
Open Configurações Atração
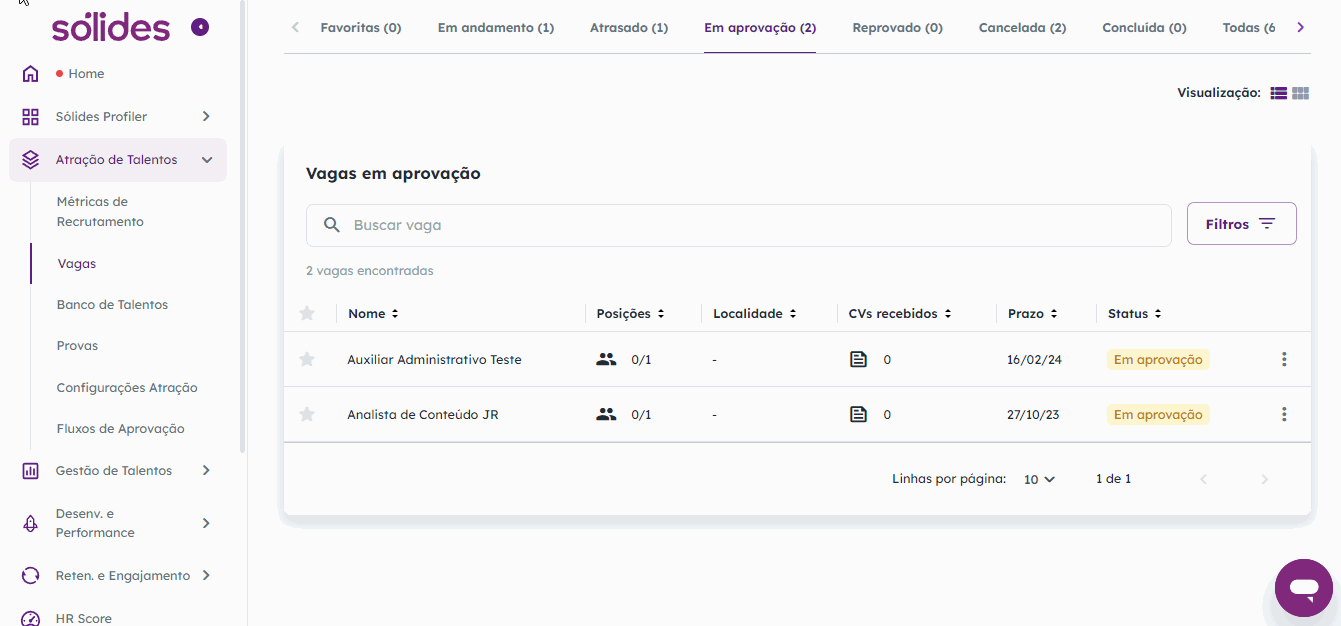(x=127, y=388)
